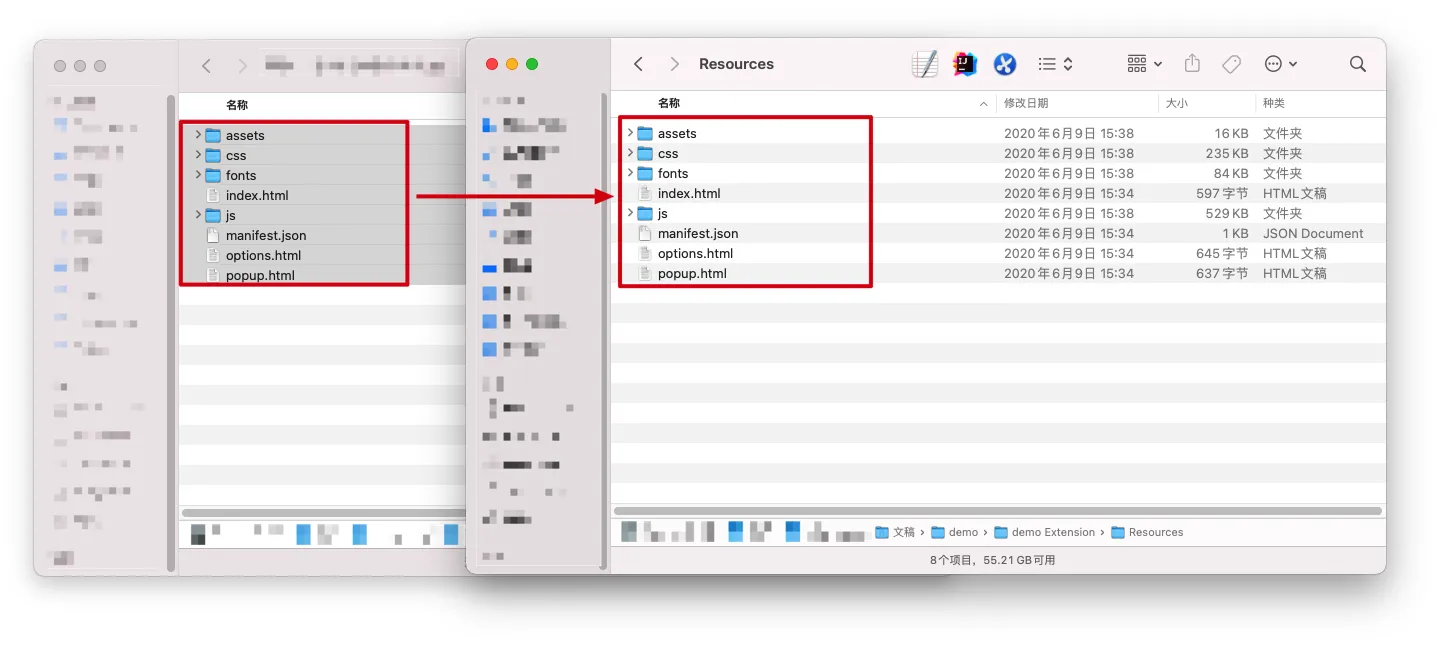Go back in the Resources window
The image size is (1442, 648).
pyautogui.click(x=638, y=64)
